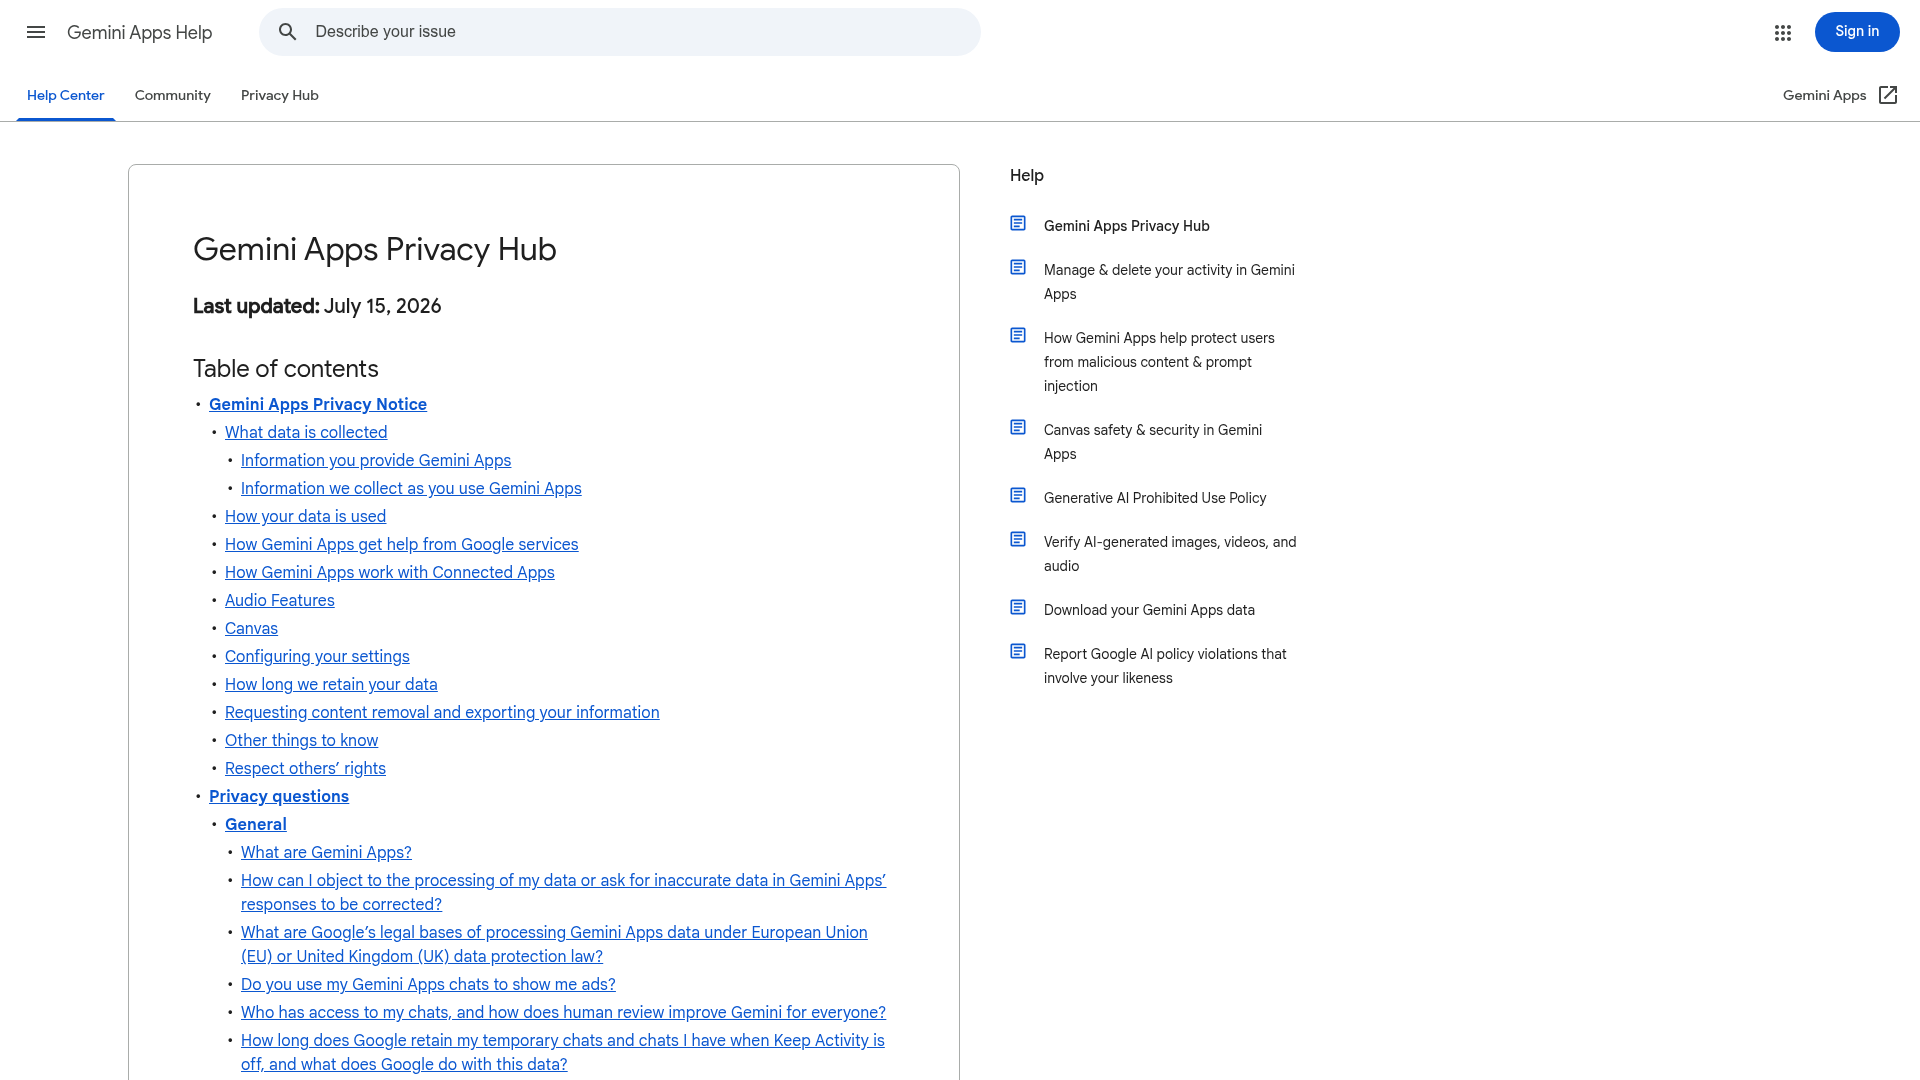Click the Last updated July 15, 2026 text
Viewport: 1920px width, 1080px height.
pyautogui.click(x=317, y=306)
